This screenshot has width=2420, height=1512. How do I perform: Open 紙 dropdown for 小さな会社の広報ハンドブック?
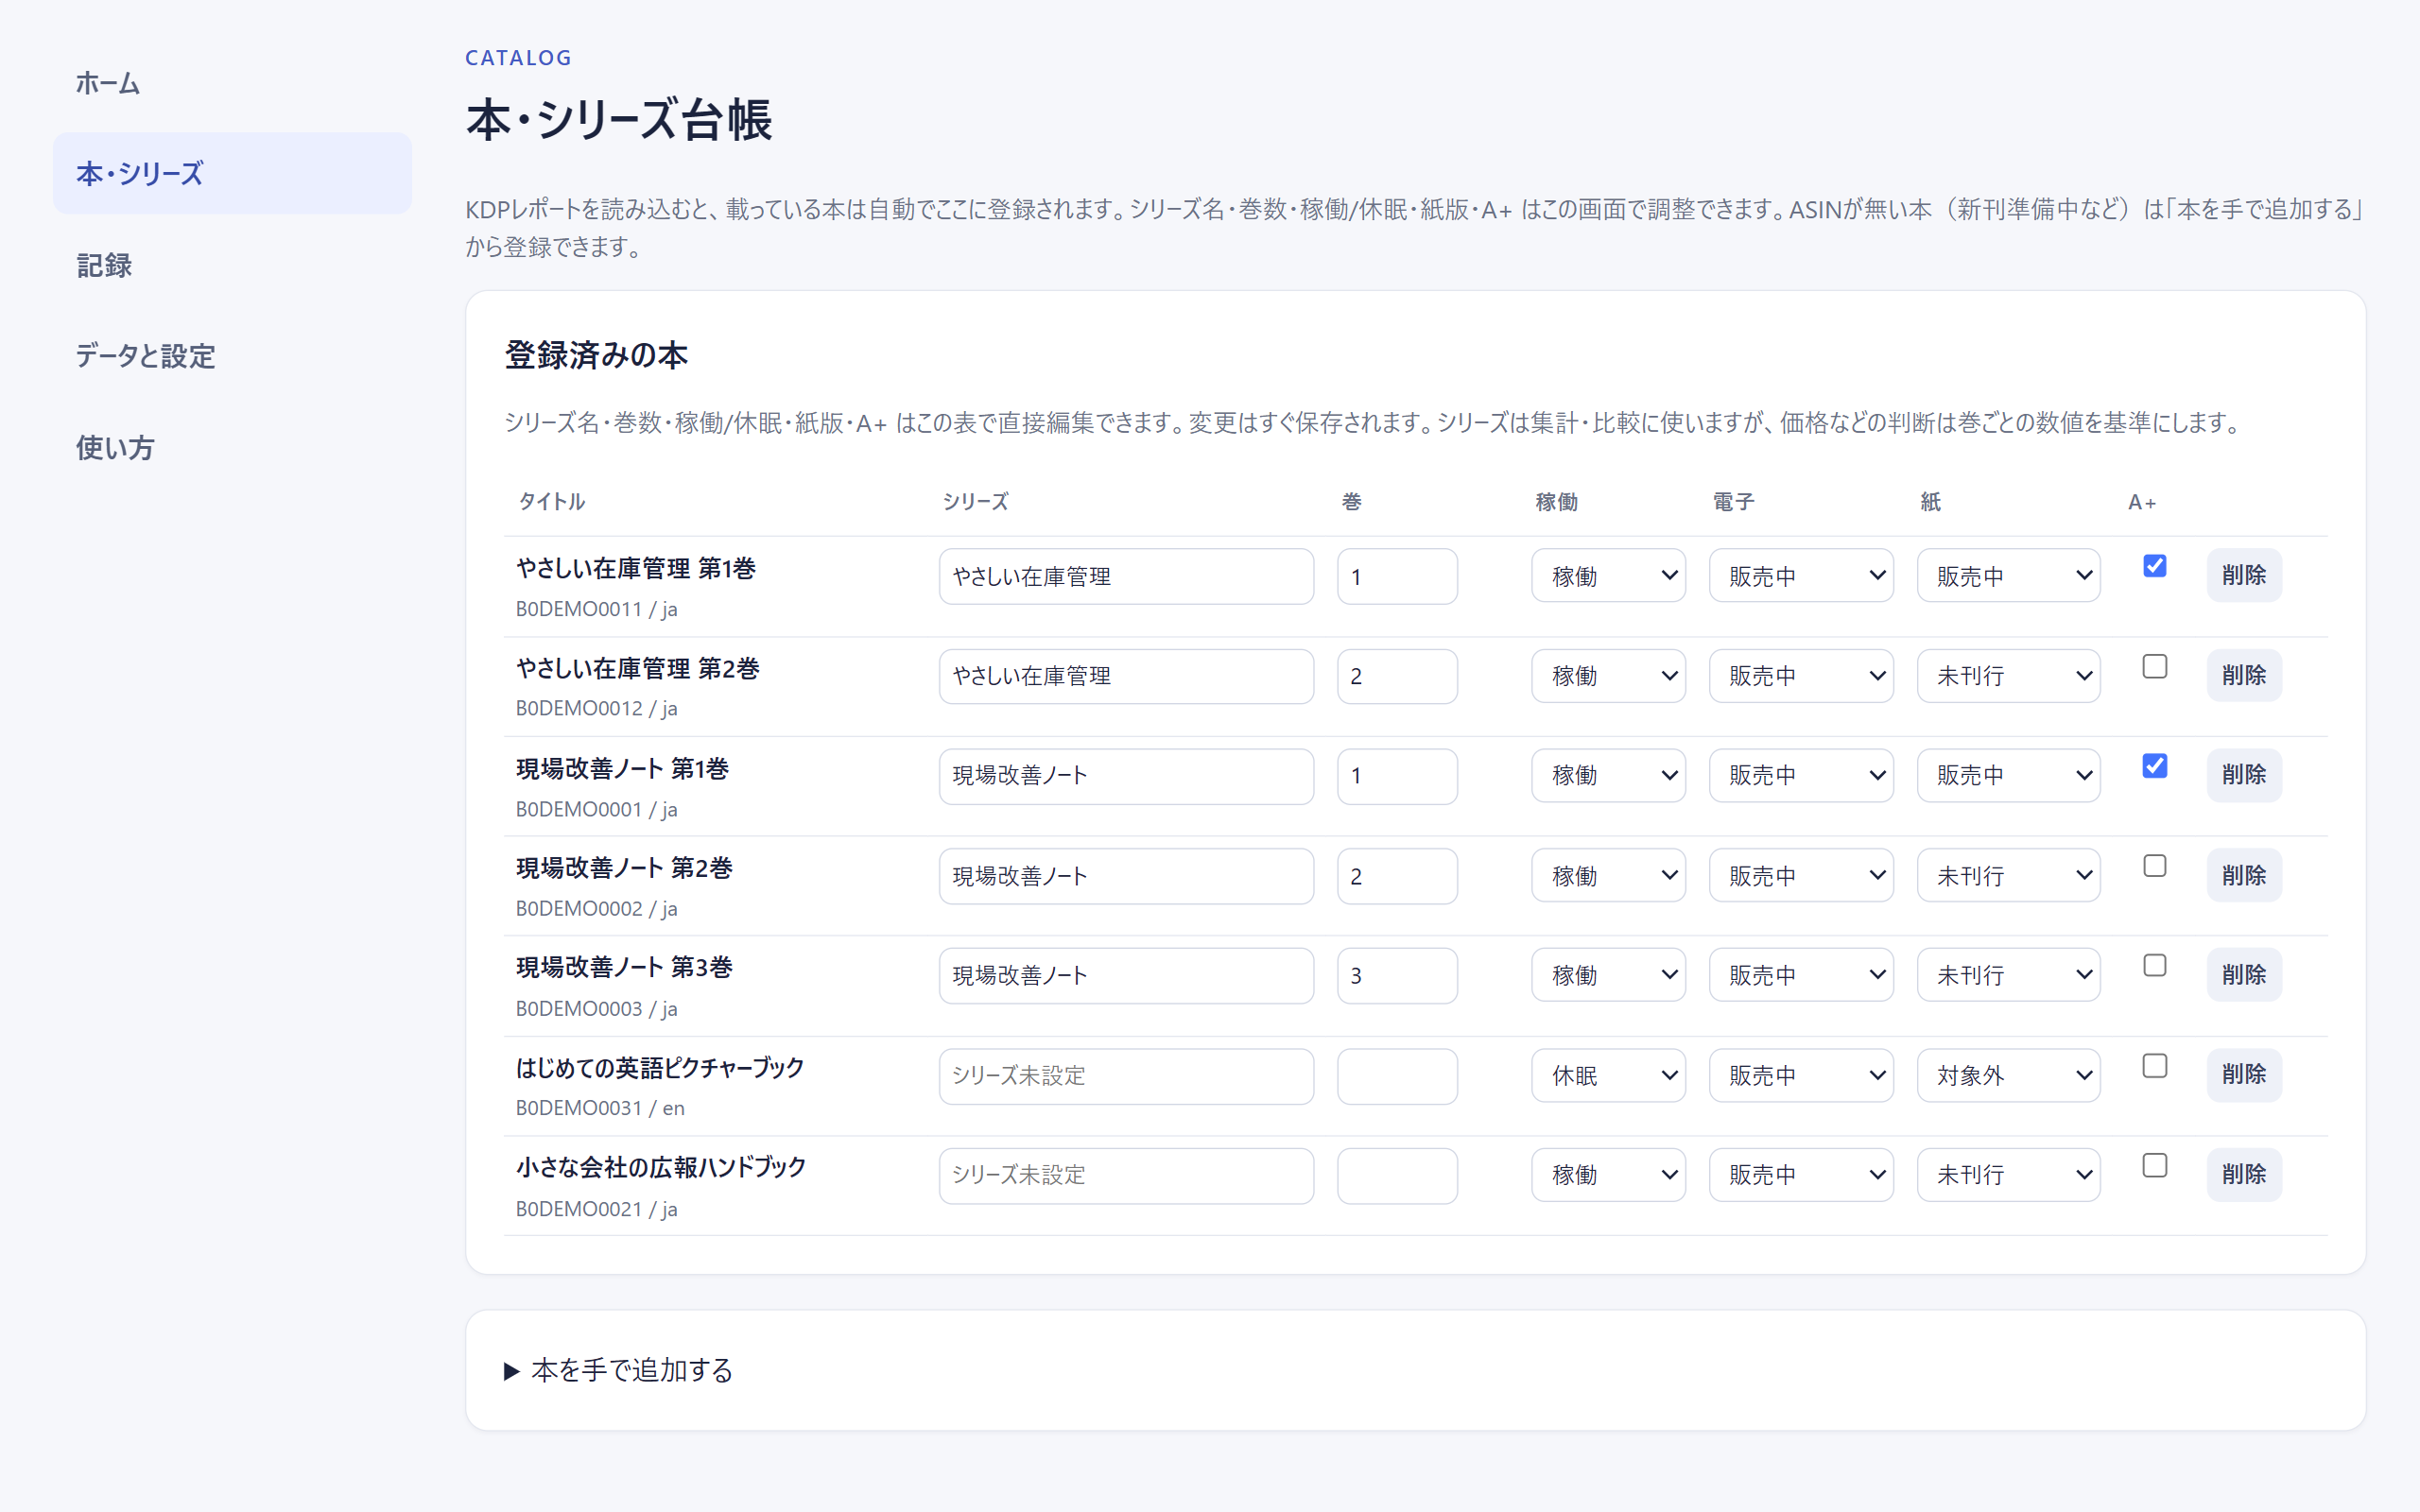tap(2008, 1175)
